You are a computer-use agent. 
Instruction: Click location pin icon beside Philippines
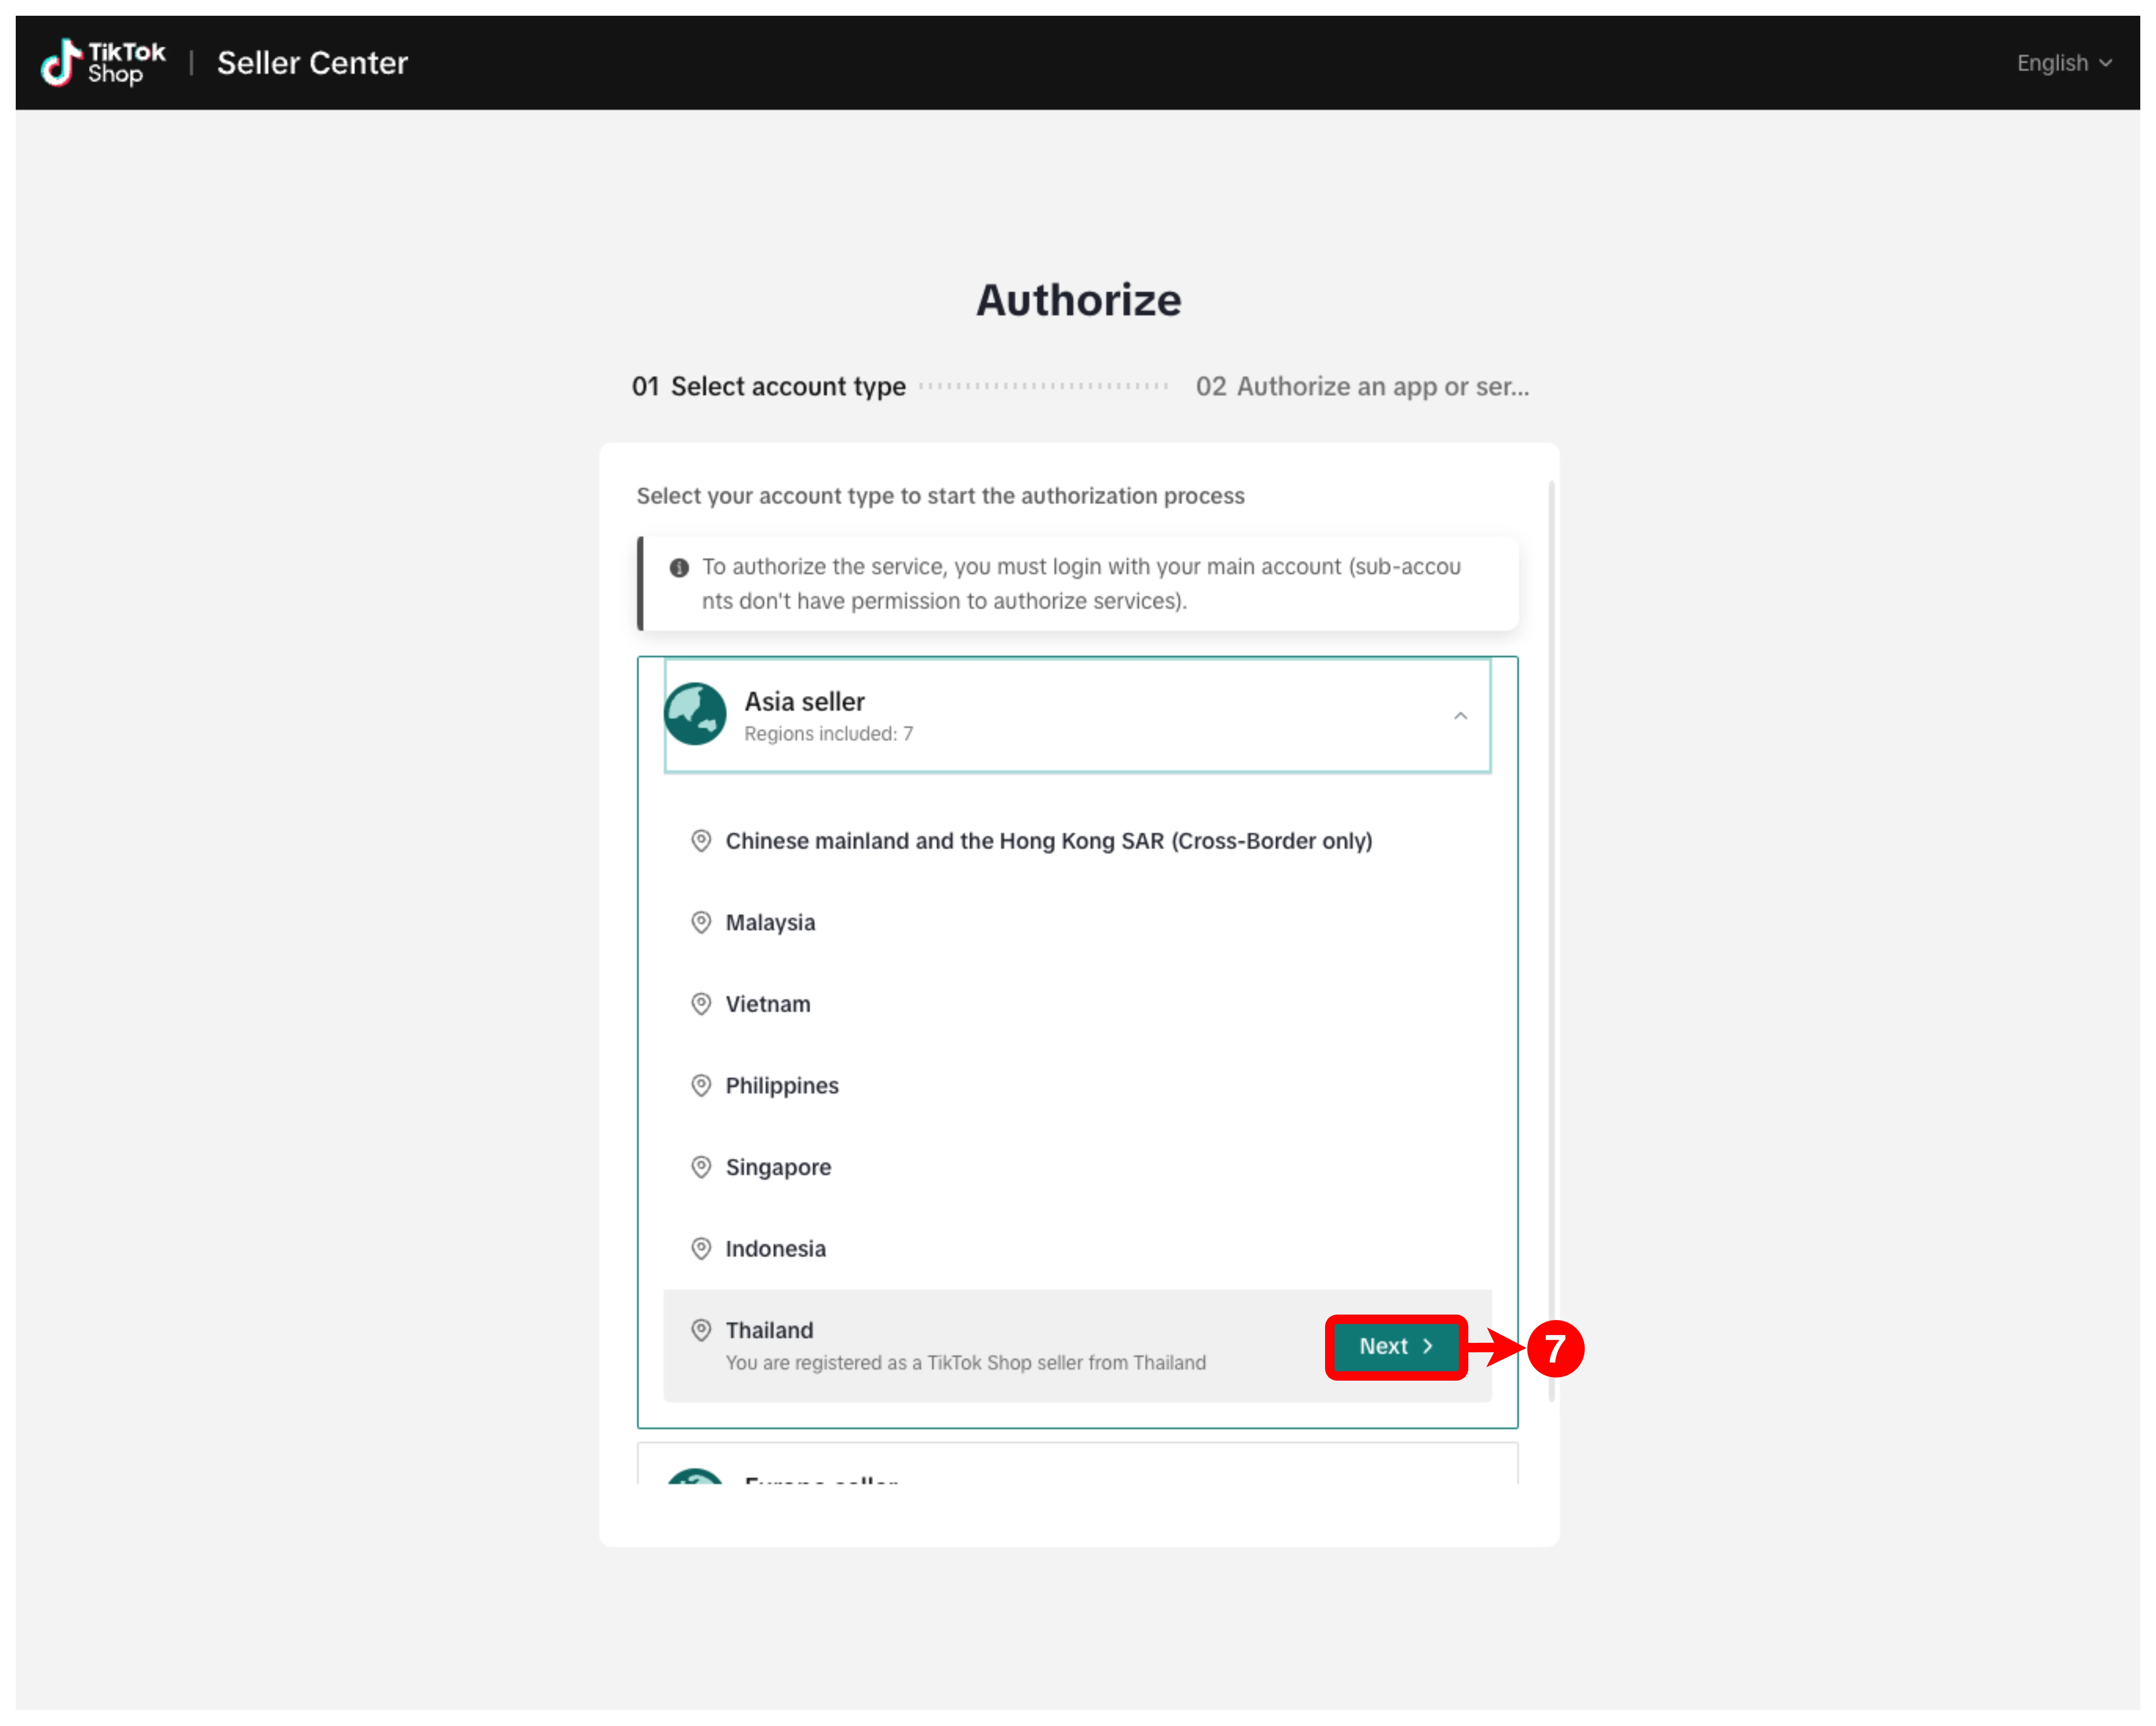(x=701, y=1085)
